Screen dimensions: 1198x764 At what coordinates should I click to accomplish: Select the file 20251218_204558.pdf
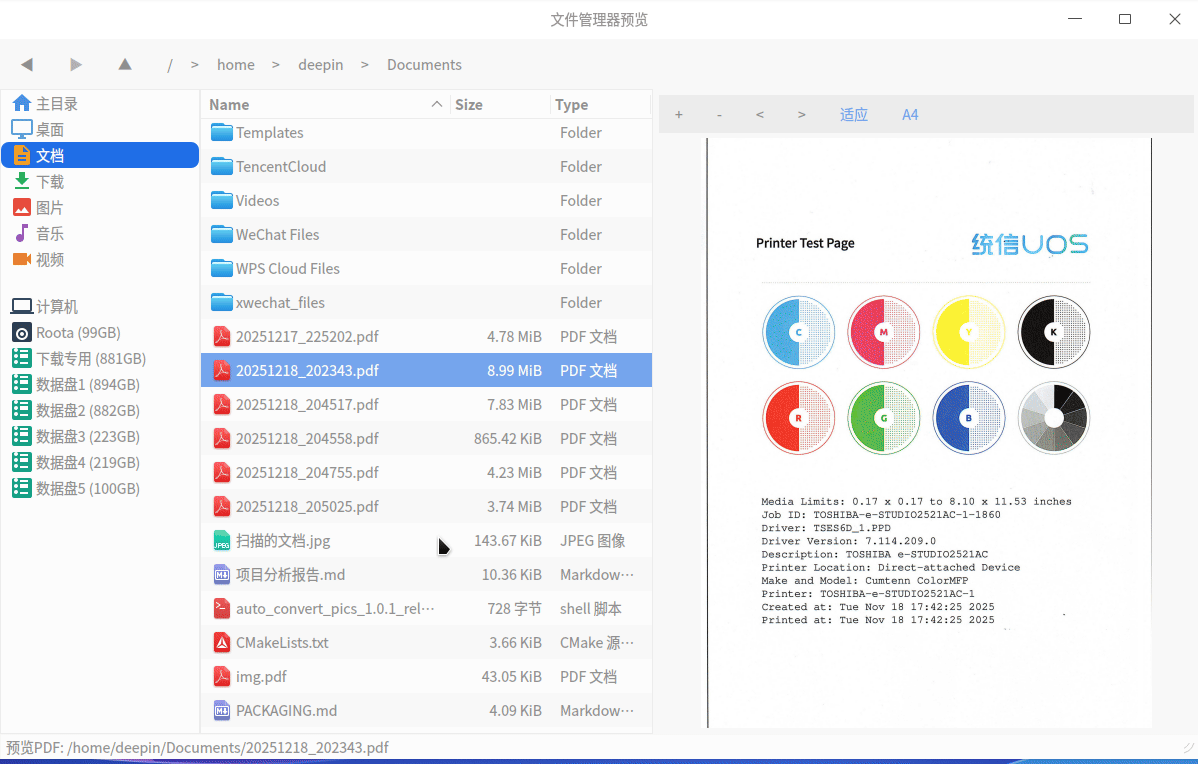426,439
